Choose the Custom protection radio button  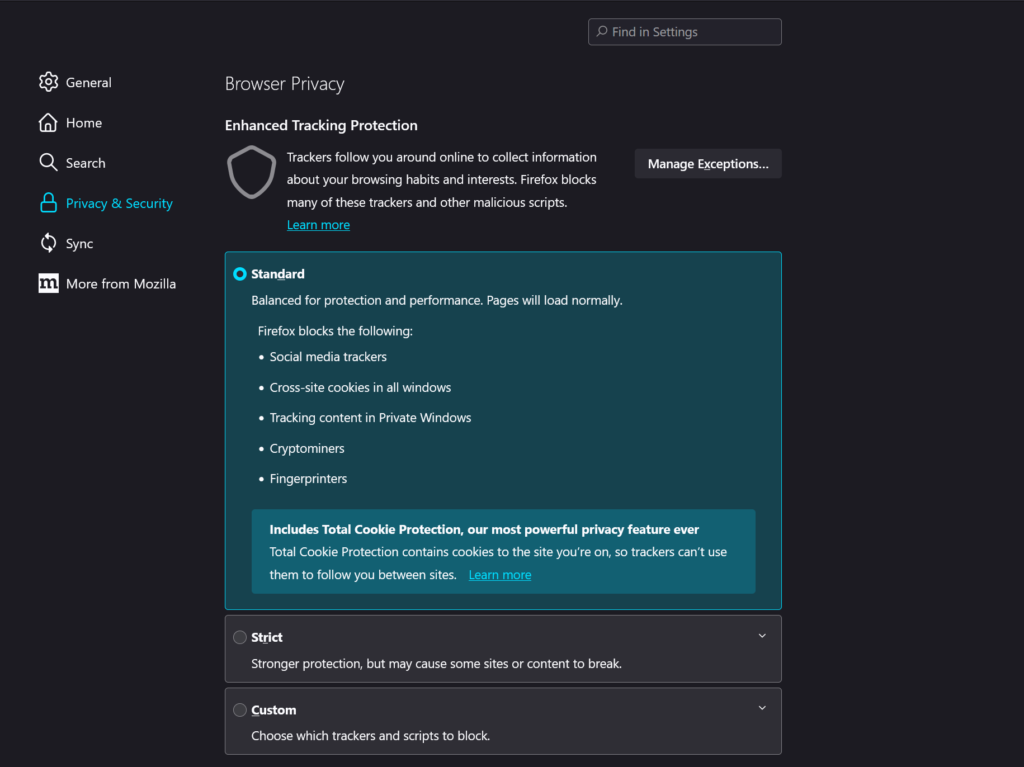[240, 710]
